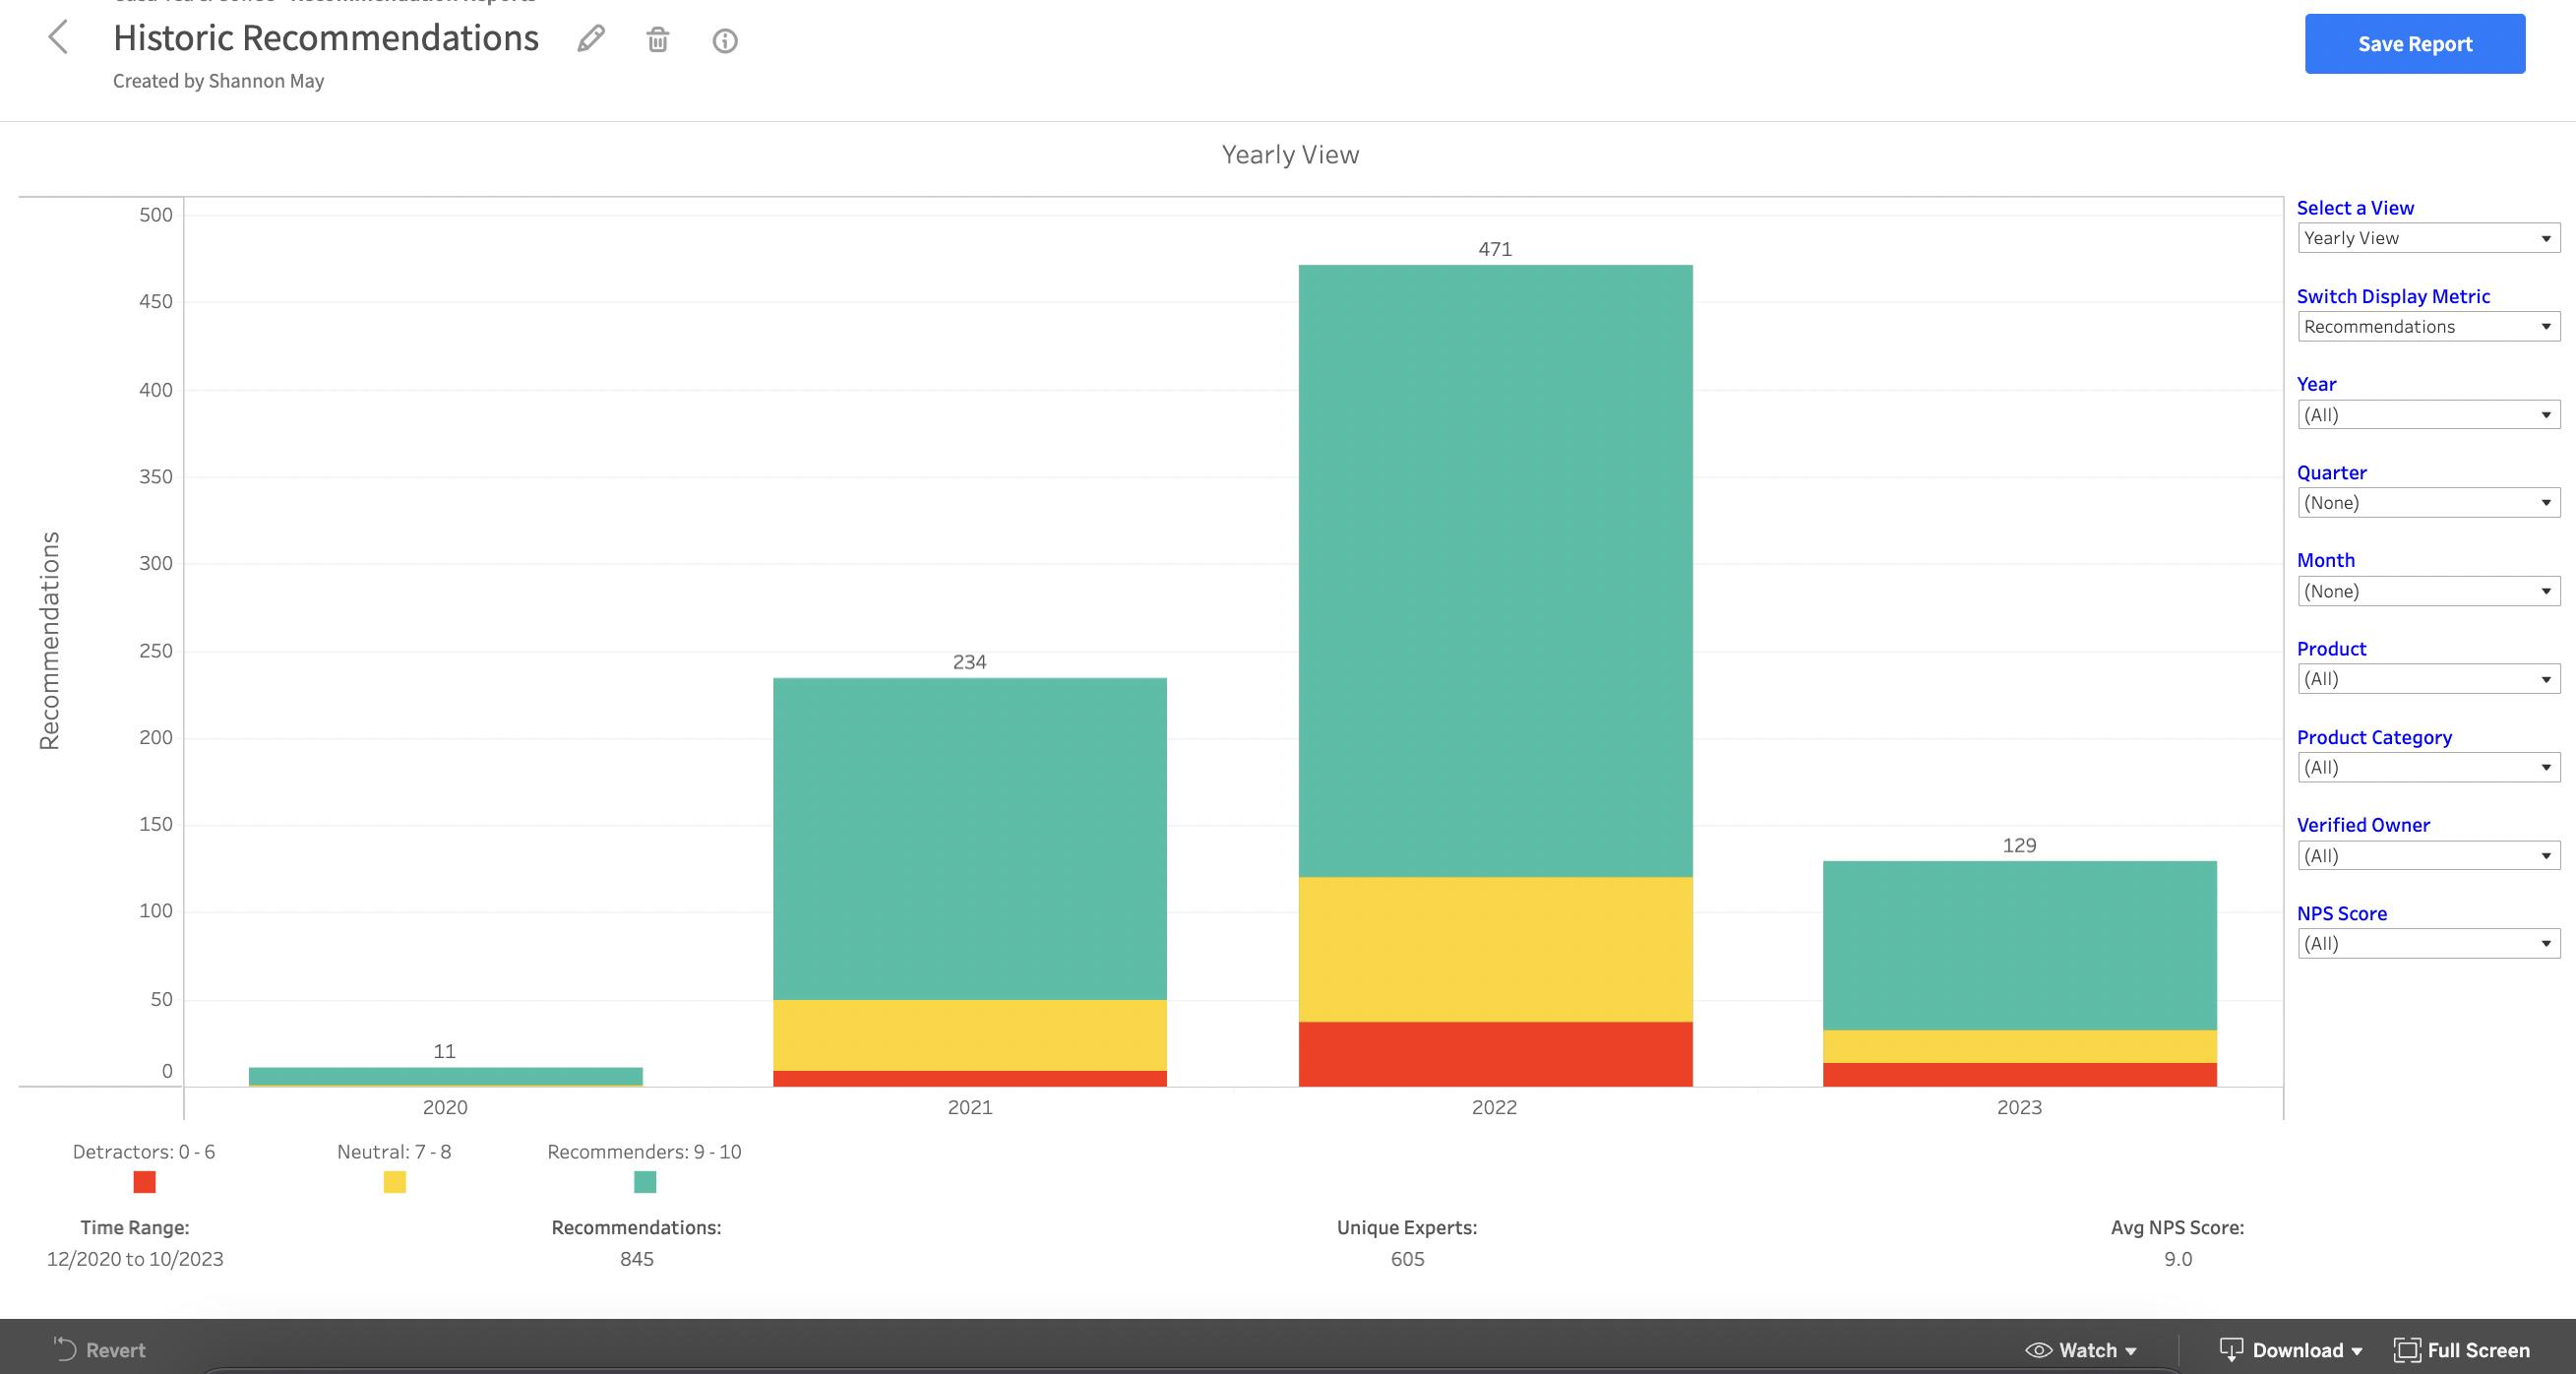Click the Download icon in bottom toolbar
This screenshot has width=2576, height=1374.
coord(2230,1350)
